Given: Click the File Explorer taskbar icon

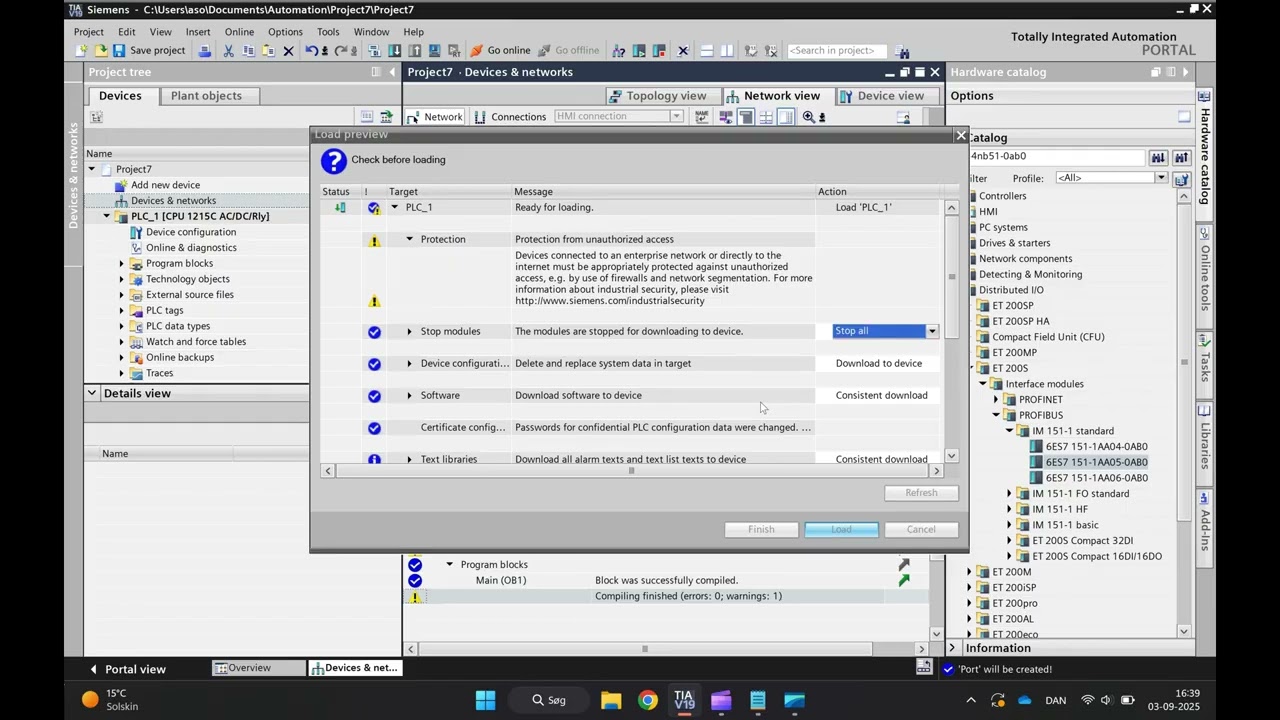Looking at the screenshot, I should pyautogui.click(x=611, y=700).
